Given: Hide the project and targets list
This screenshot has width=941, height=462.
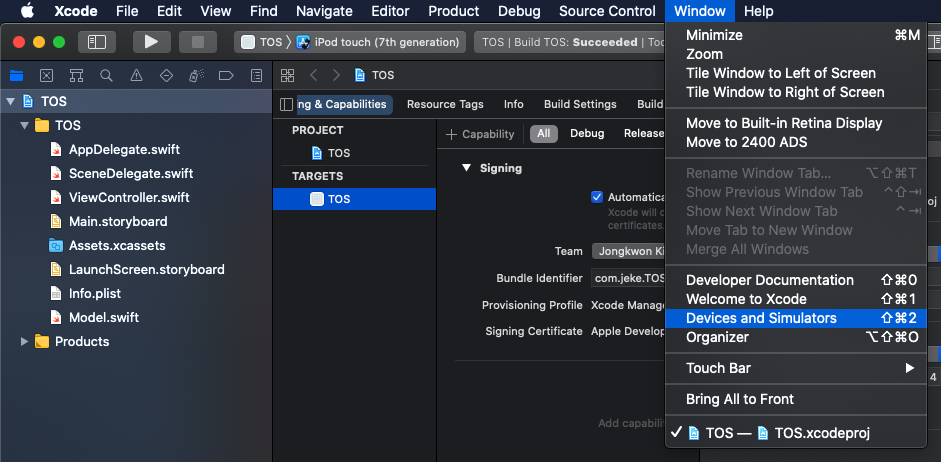Looking at the screenshot, I should click(287, 104).
